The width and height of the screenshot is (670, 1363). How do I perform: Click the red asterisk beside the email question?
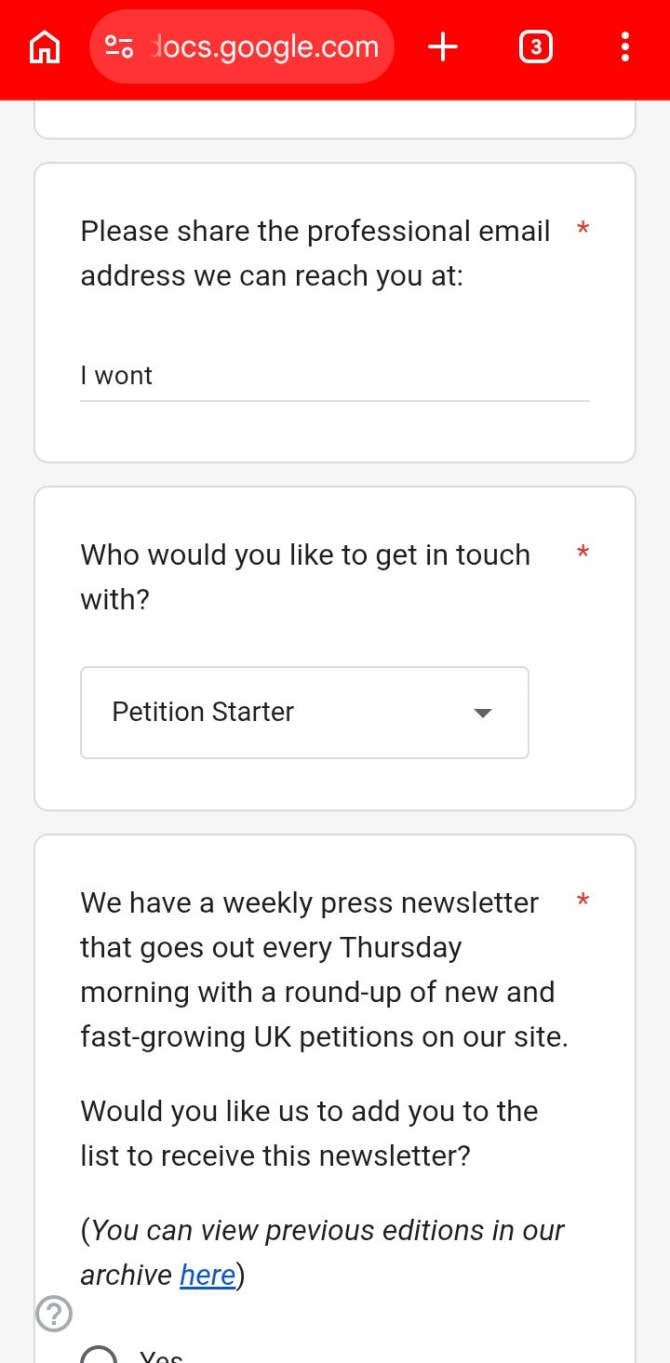click(583, 230)
